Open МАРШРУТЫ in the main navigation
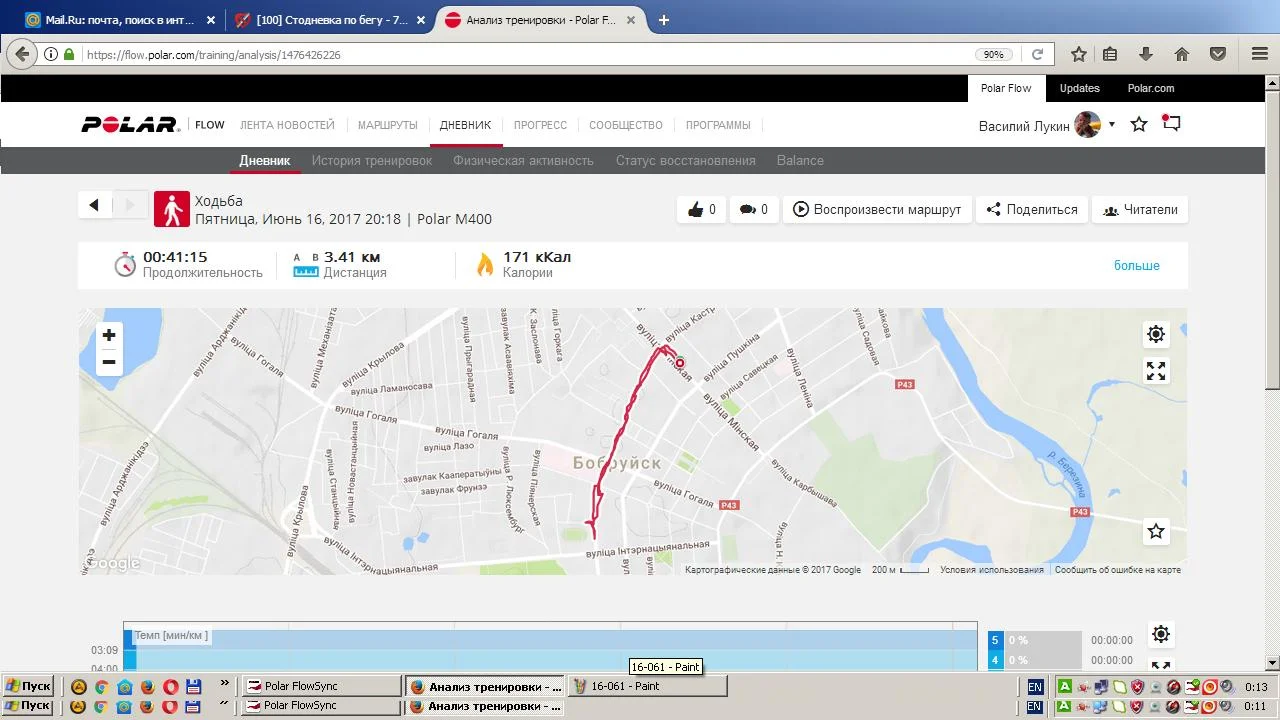 (x=388, y=125)
